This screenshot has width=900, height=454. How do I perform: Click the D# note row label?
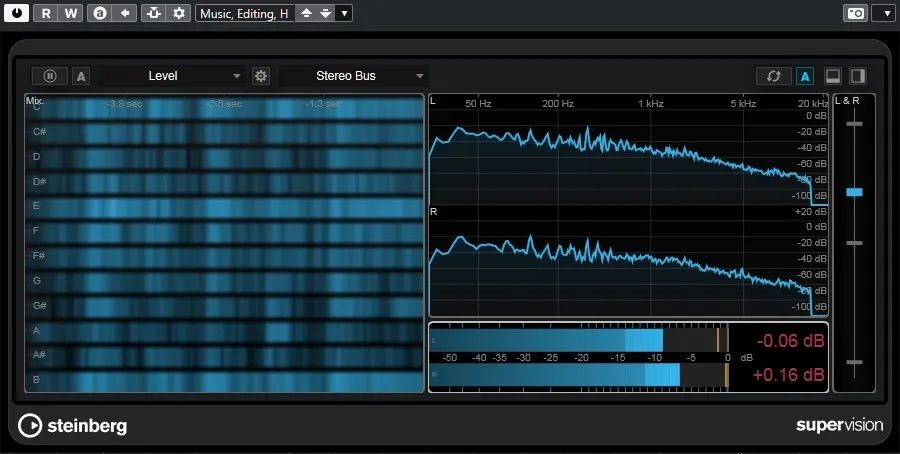(x=39, y=182)
